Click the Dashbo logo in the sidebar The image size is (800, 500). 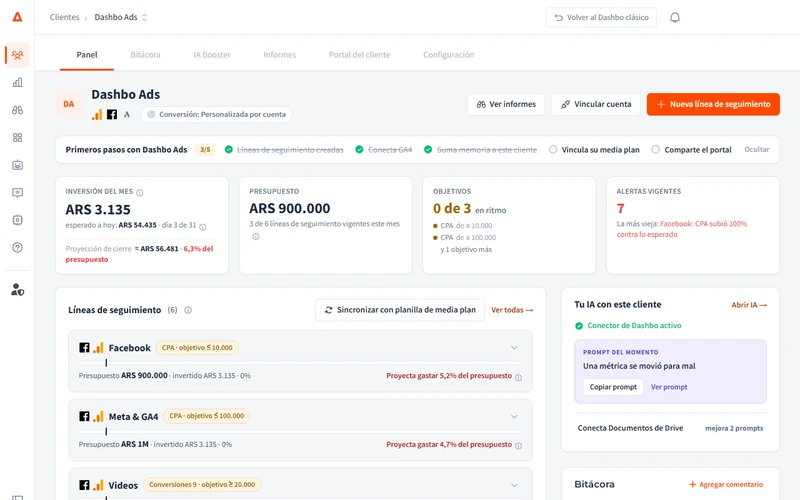click(17, 17)
